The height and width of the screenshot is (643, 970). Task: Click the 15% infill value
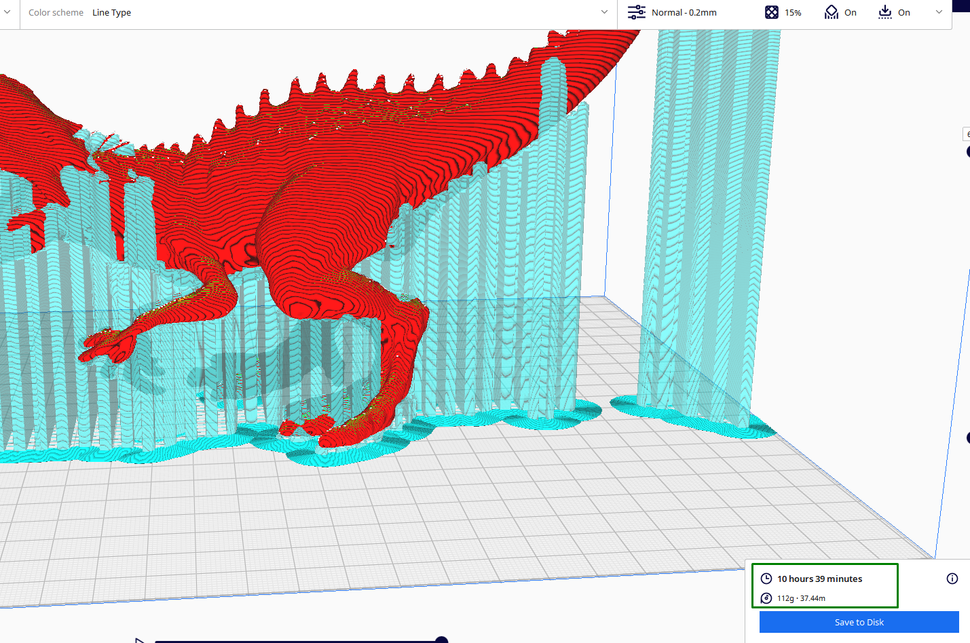[x=795, y=11]
